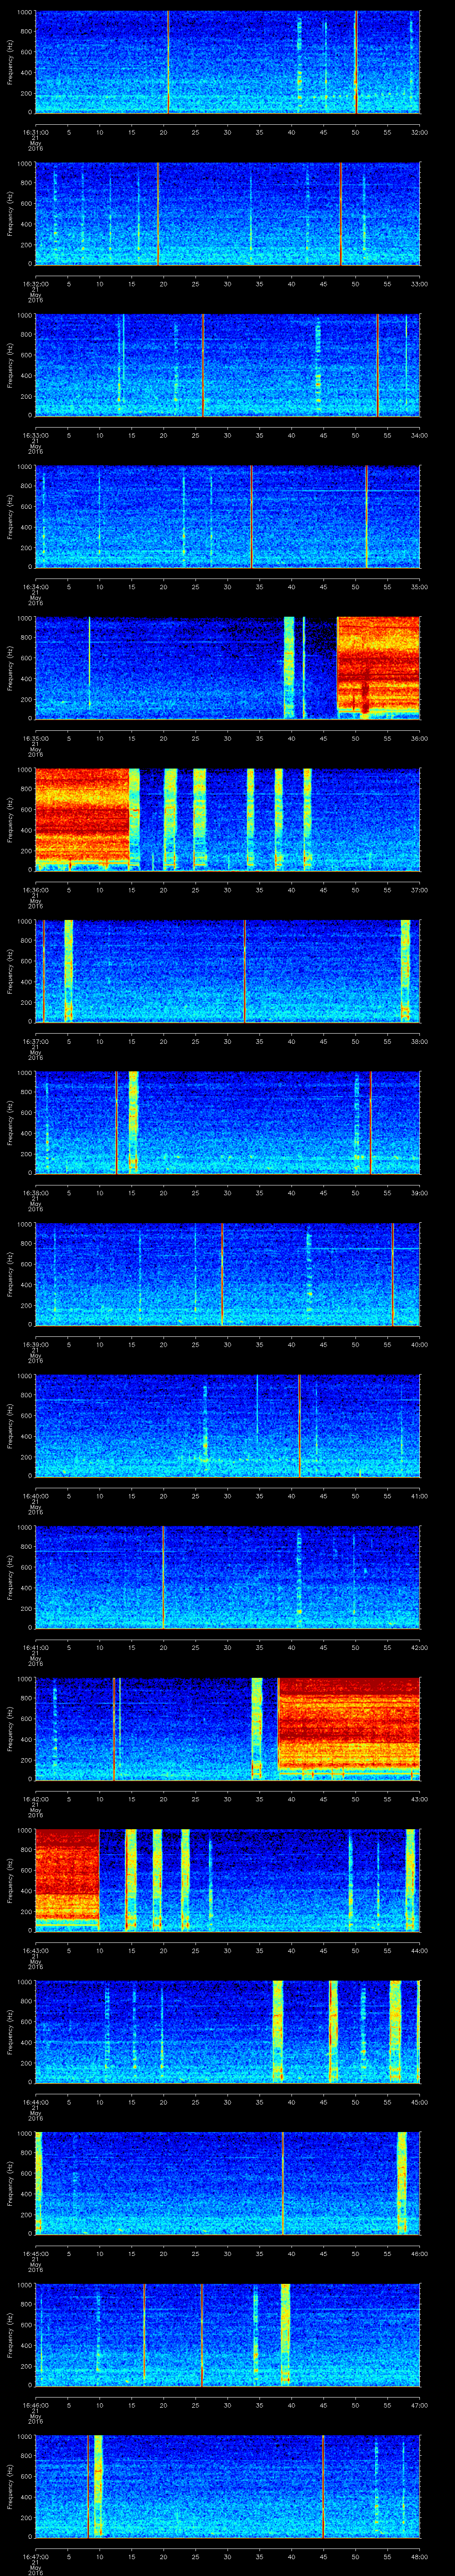Click the red line near 21 seconds in 16:31:00 panel

tap(168, 62)
